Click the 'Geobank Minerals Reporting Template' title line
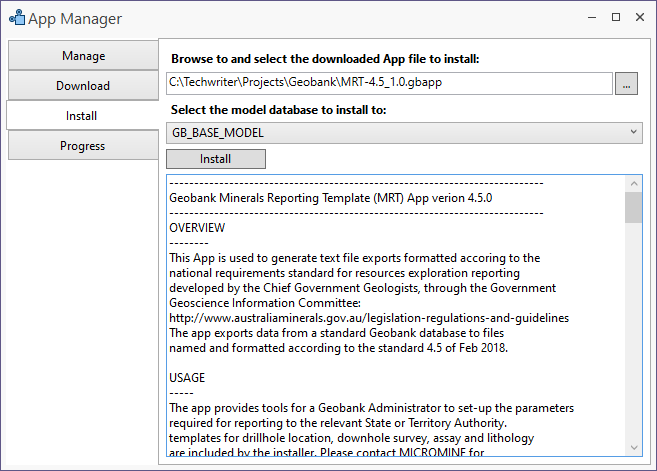Screen dimensions: 657x471 331,198
